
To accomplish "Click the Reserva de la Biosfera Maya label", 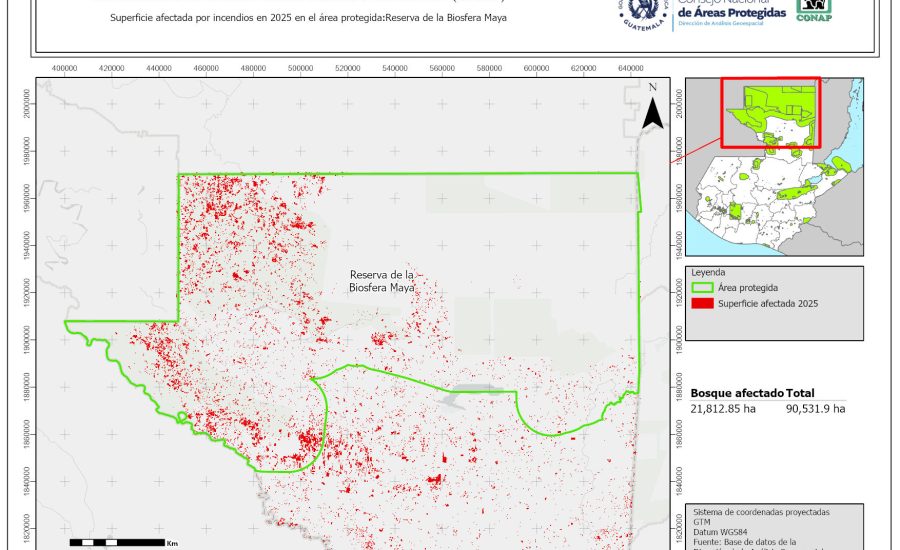I will [382, 281].
